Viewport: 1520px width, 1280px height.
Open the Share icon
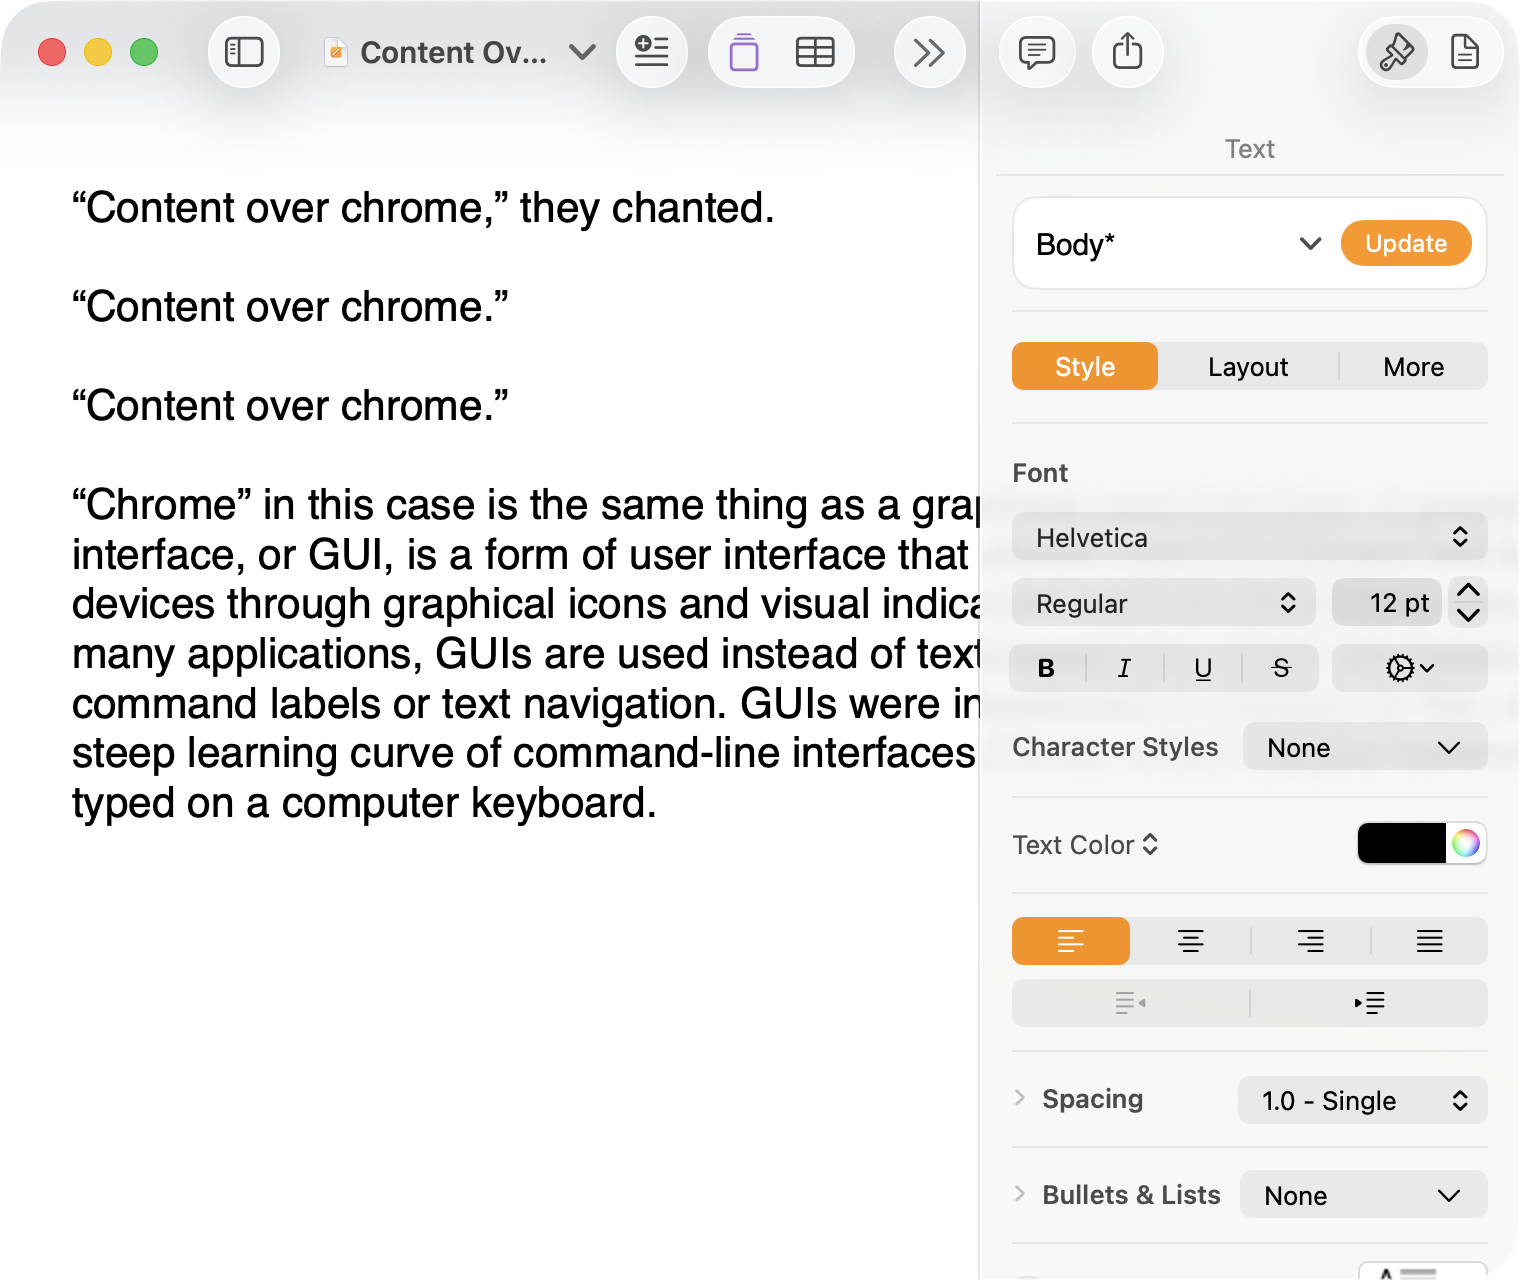point(1128,52)
